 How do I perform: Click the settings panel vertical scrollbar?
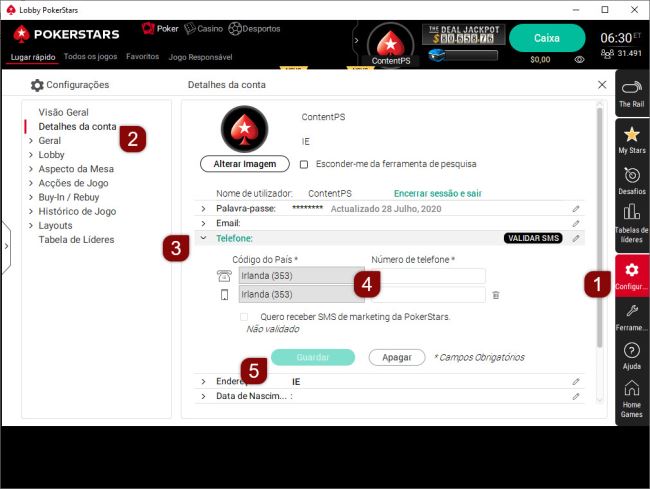pyautogui.click(x=600, y=230)
